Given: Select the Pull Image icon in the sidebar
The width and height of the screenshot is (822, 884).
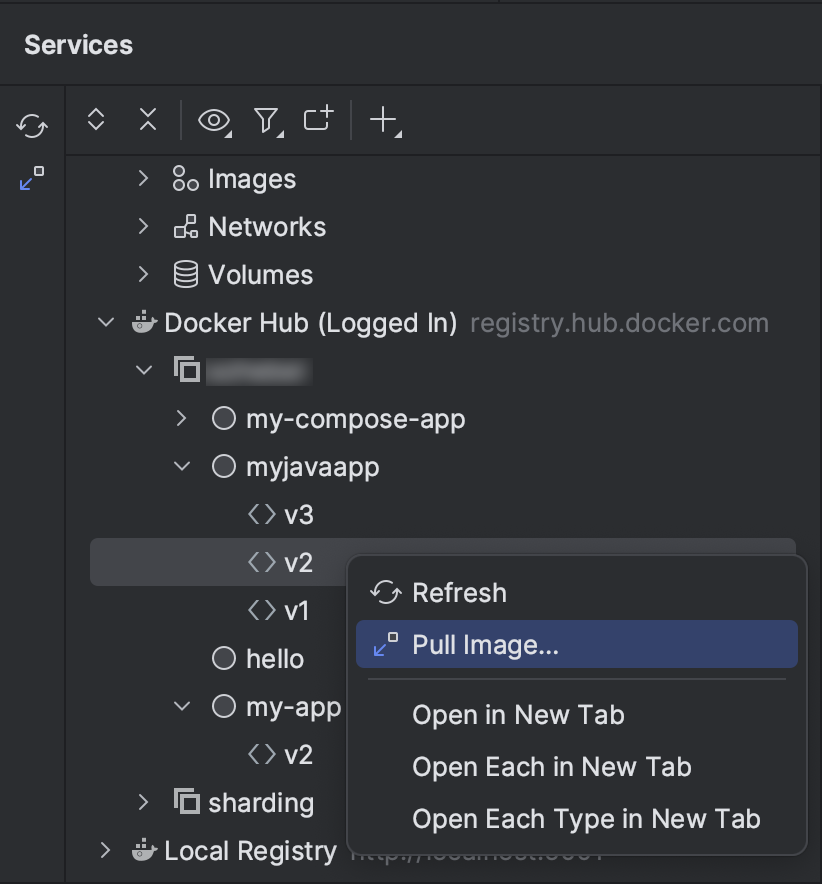Looking at the screenshot, I should 32,177.
